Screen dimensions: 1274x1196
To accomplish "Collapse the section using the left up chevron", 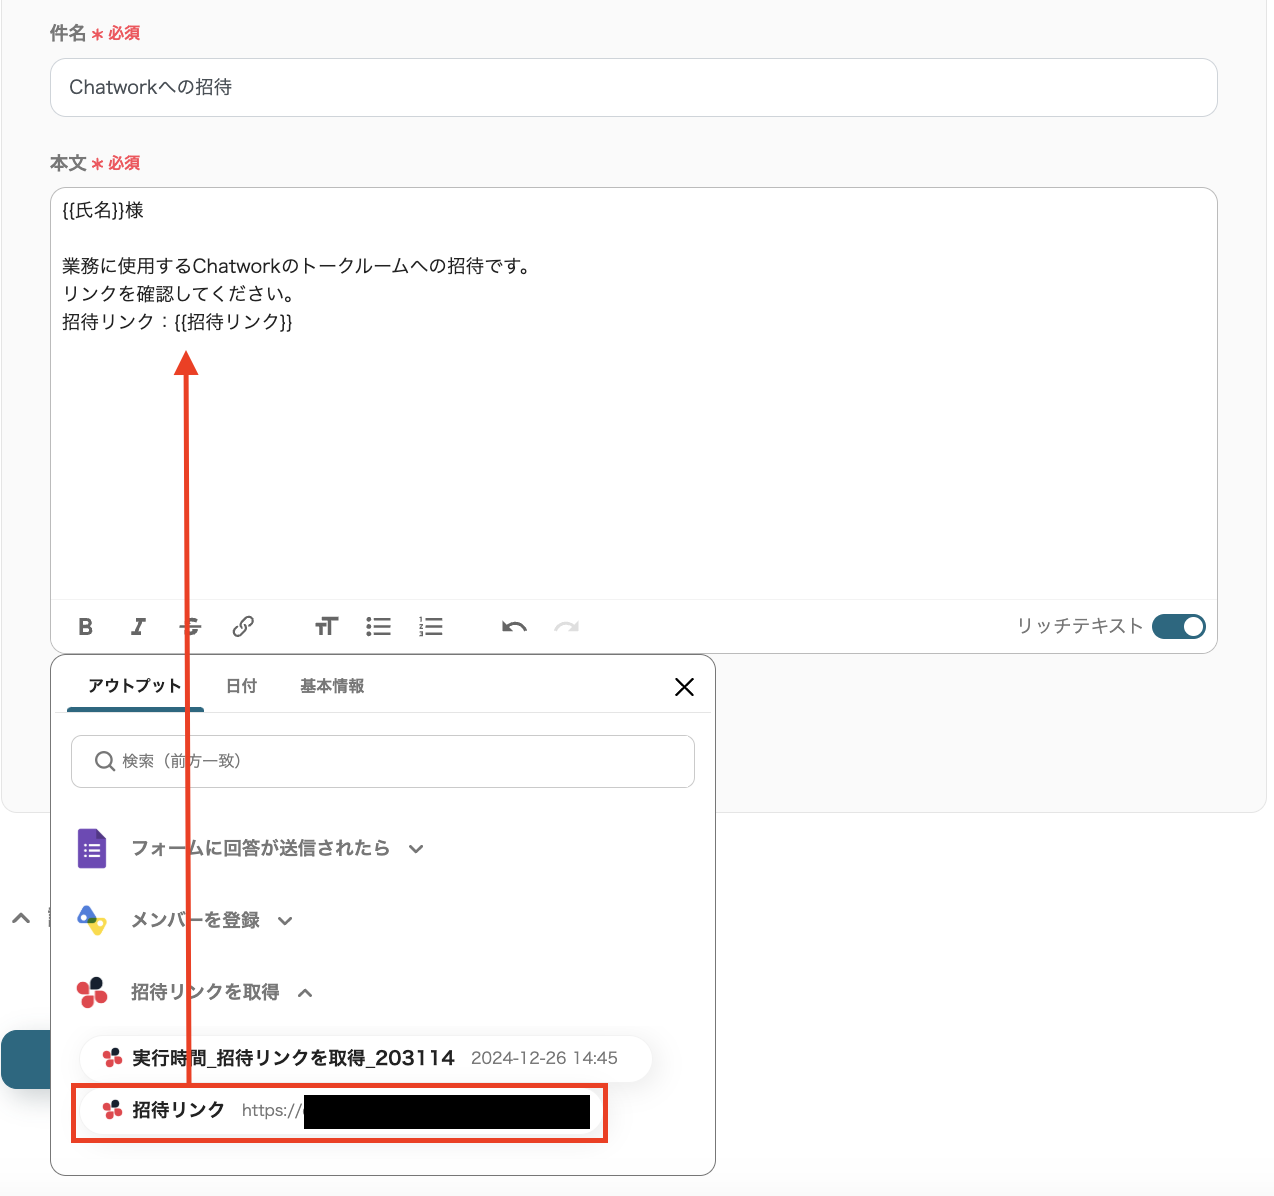I will (21, 918).
